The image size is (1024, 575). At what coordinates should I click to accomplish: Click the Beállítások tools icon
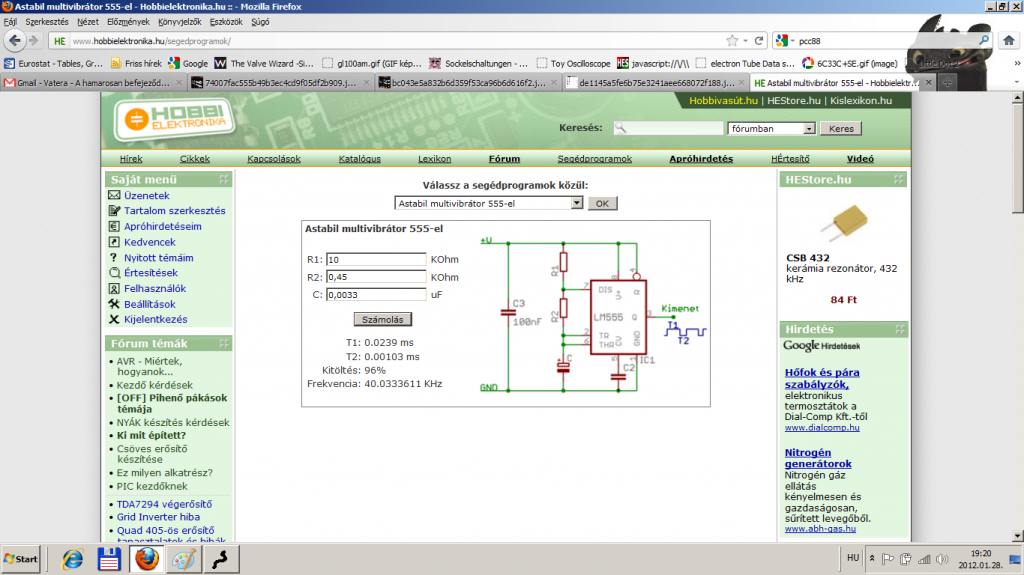(x=114, y=304)
